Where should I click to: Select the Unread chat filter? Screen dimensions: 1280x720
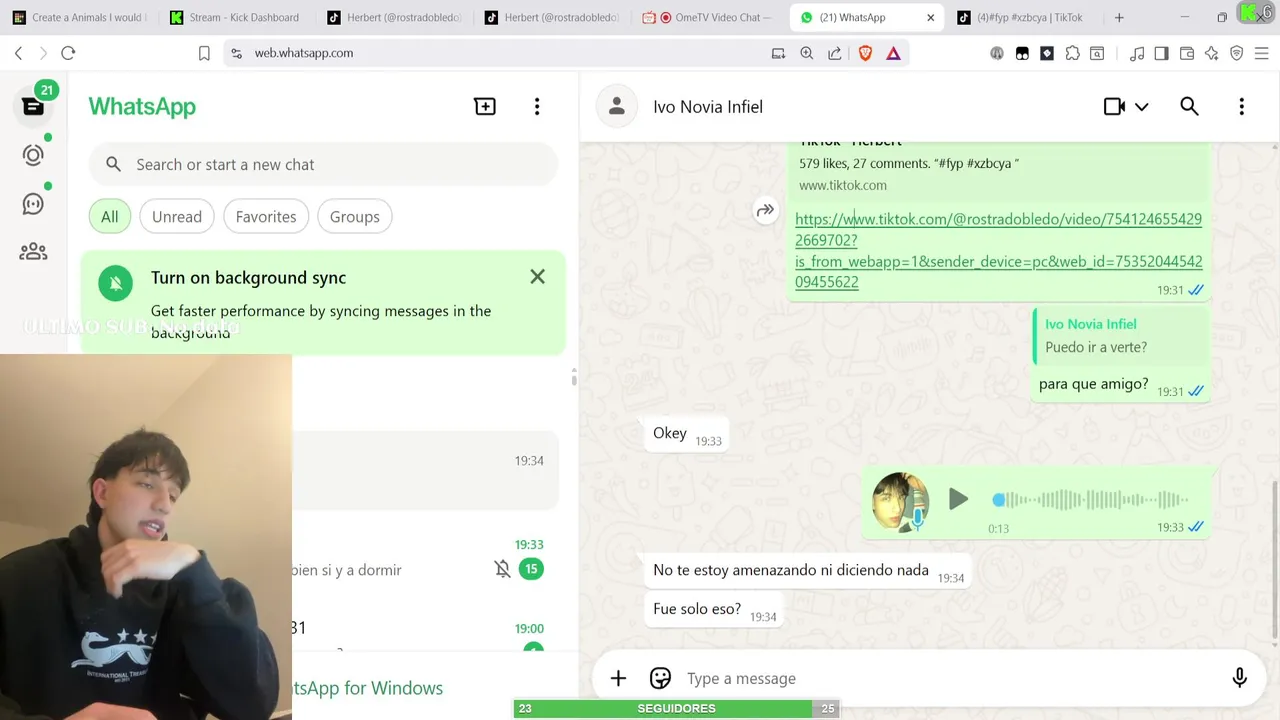[x=177, y=216]
